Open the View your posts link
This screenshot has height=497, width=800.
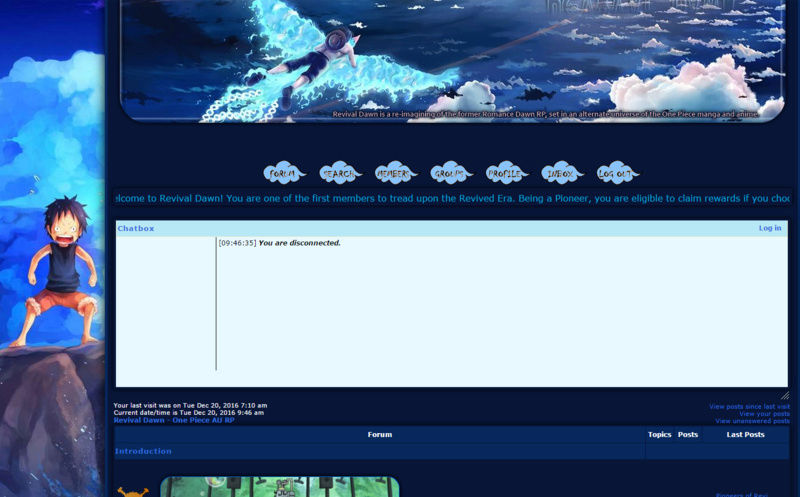point(764,414)
